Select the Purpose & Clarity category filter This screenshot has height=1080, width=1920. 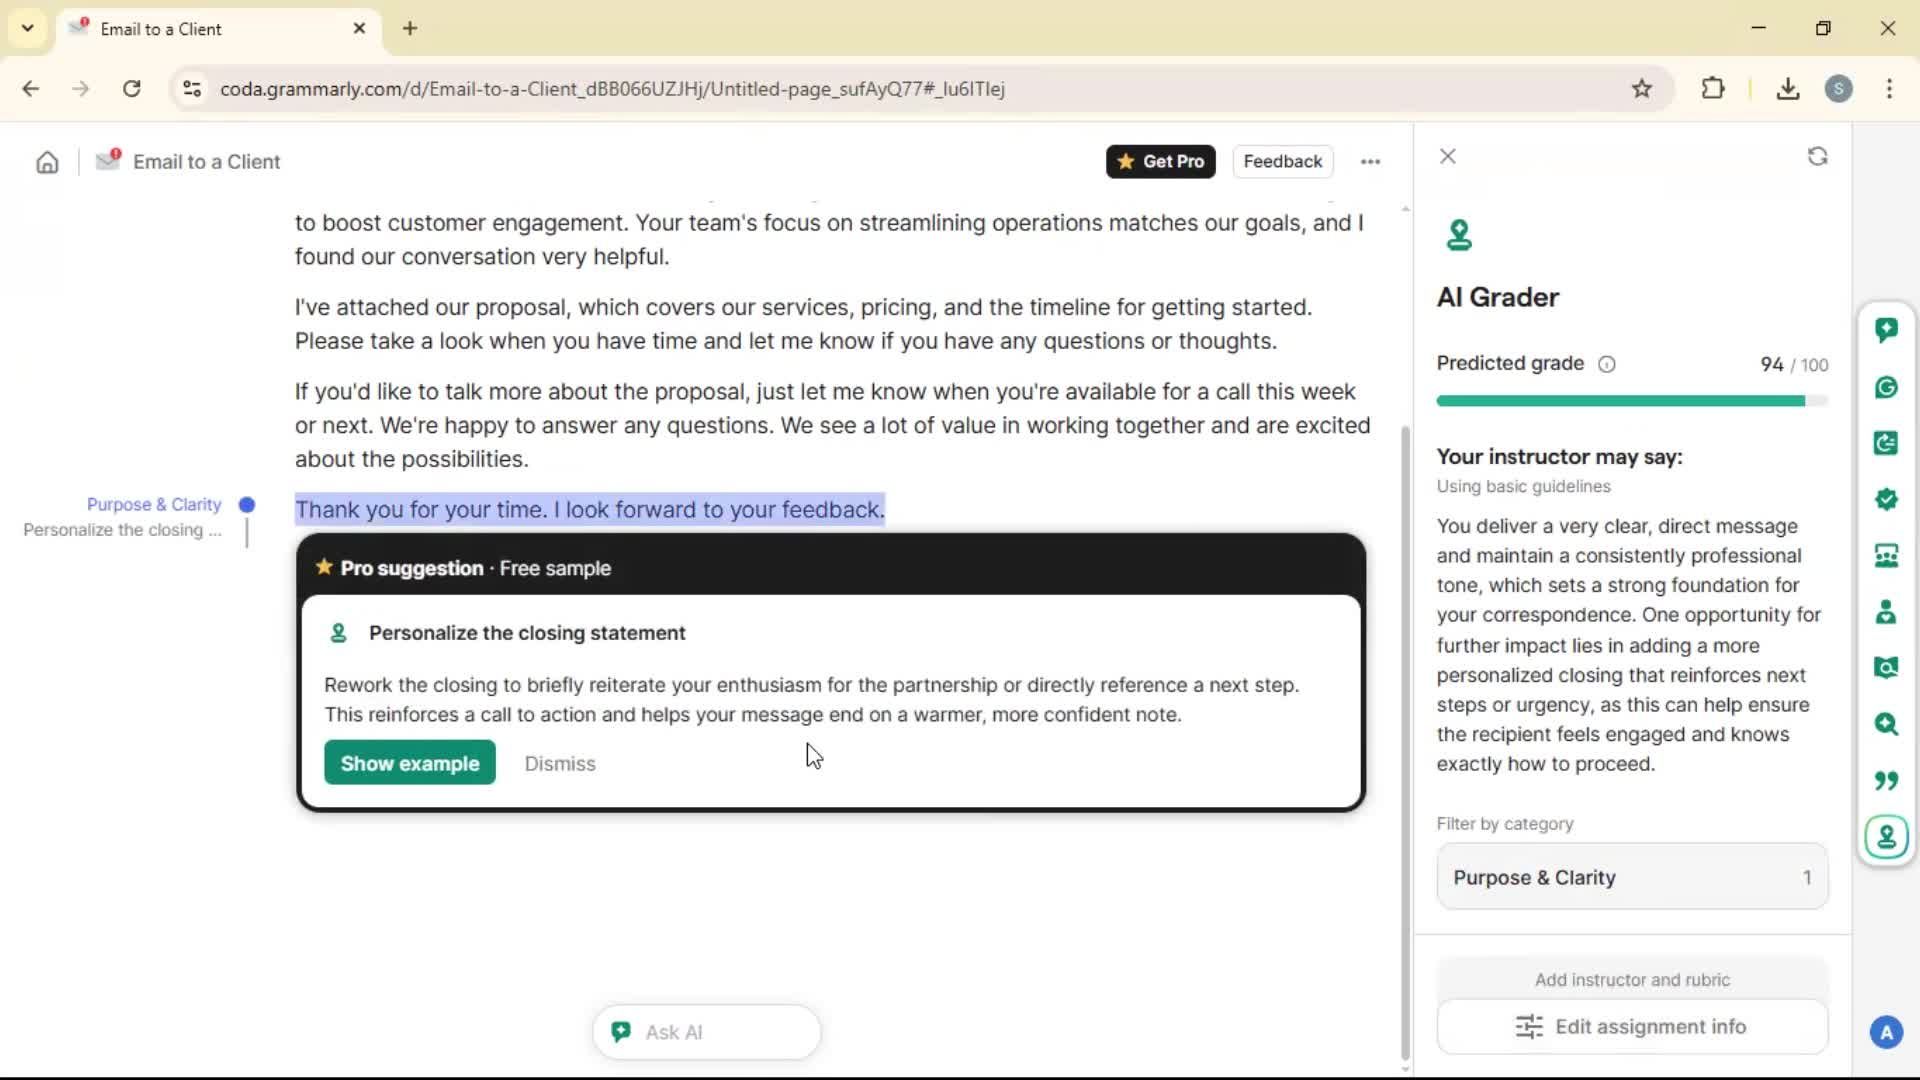(x=1631, y=877)
